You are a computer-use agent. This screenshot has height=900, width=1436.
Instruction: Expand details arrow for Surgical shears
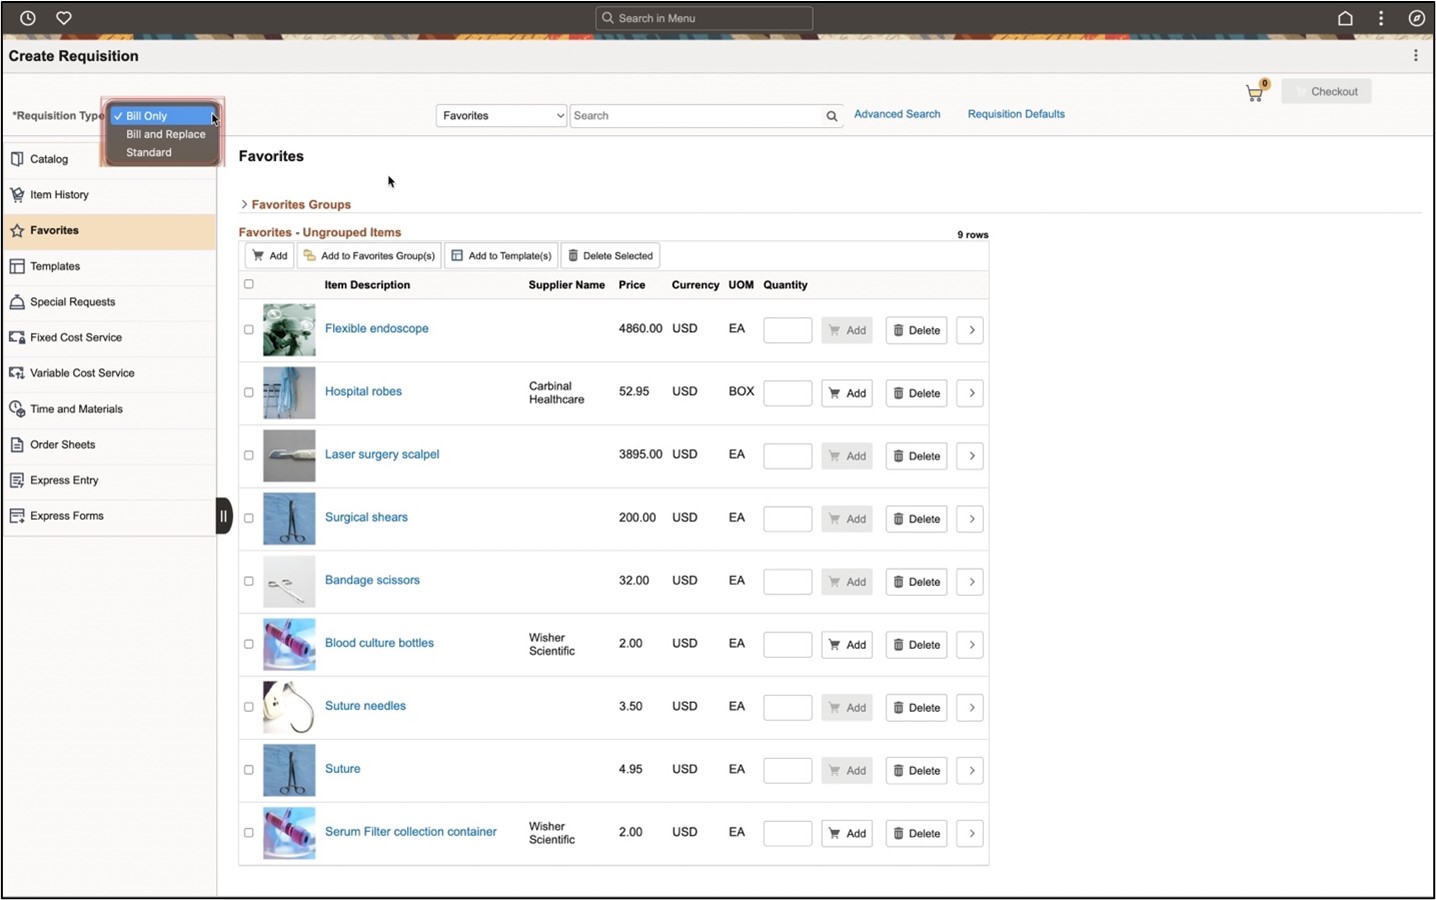(970, 519)
